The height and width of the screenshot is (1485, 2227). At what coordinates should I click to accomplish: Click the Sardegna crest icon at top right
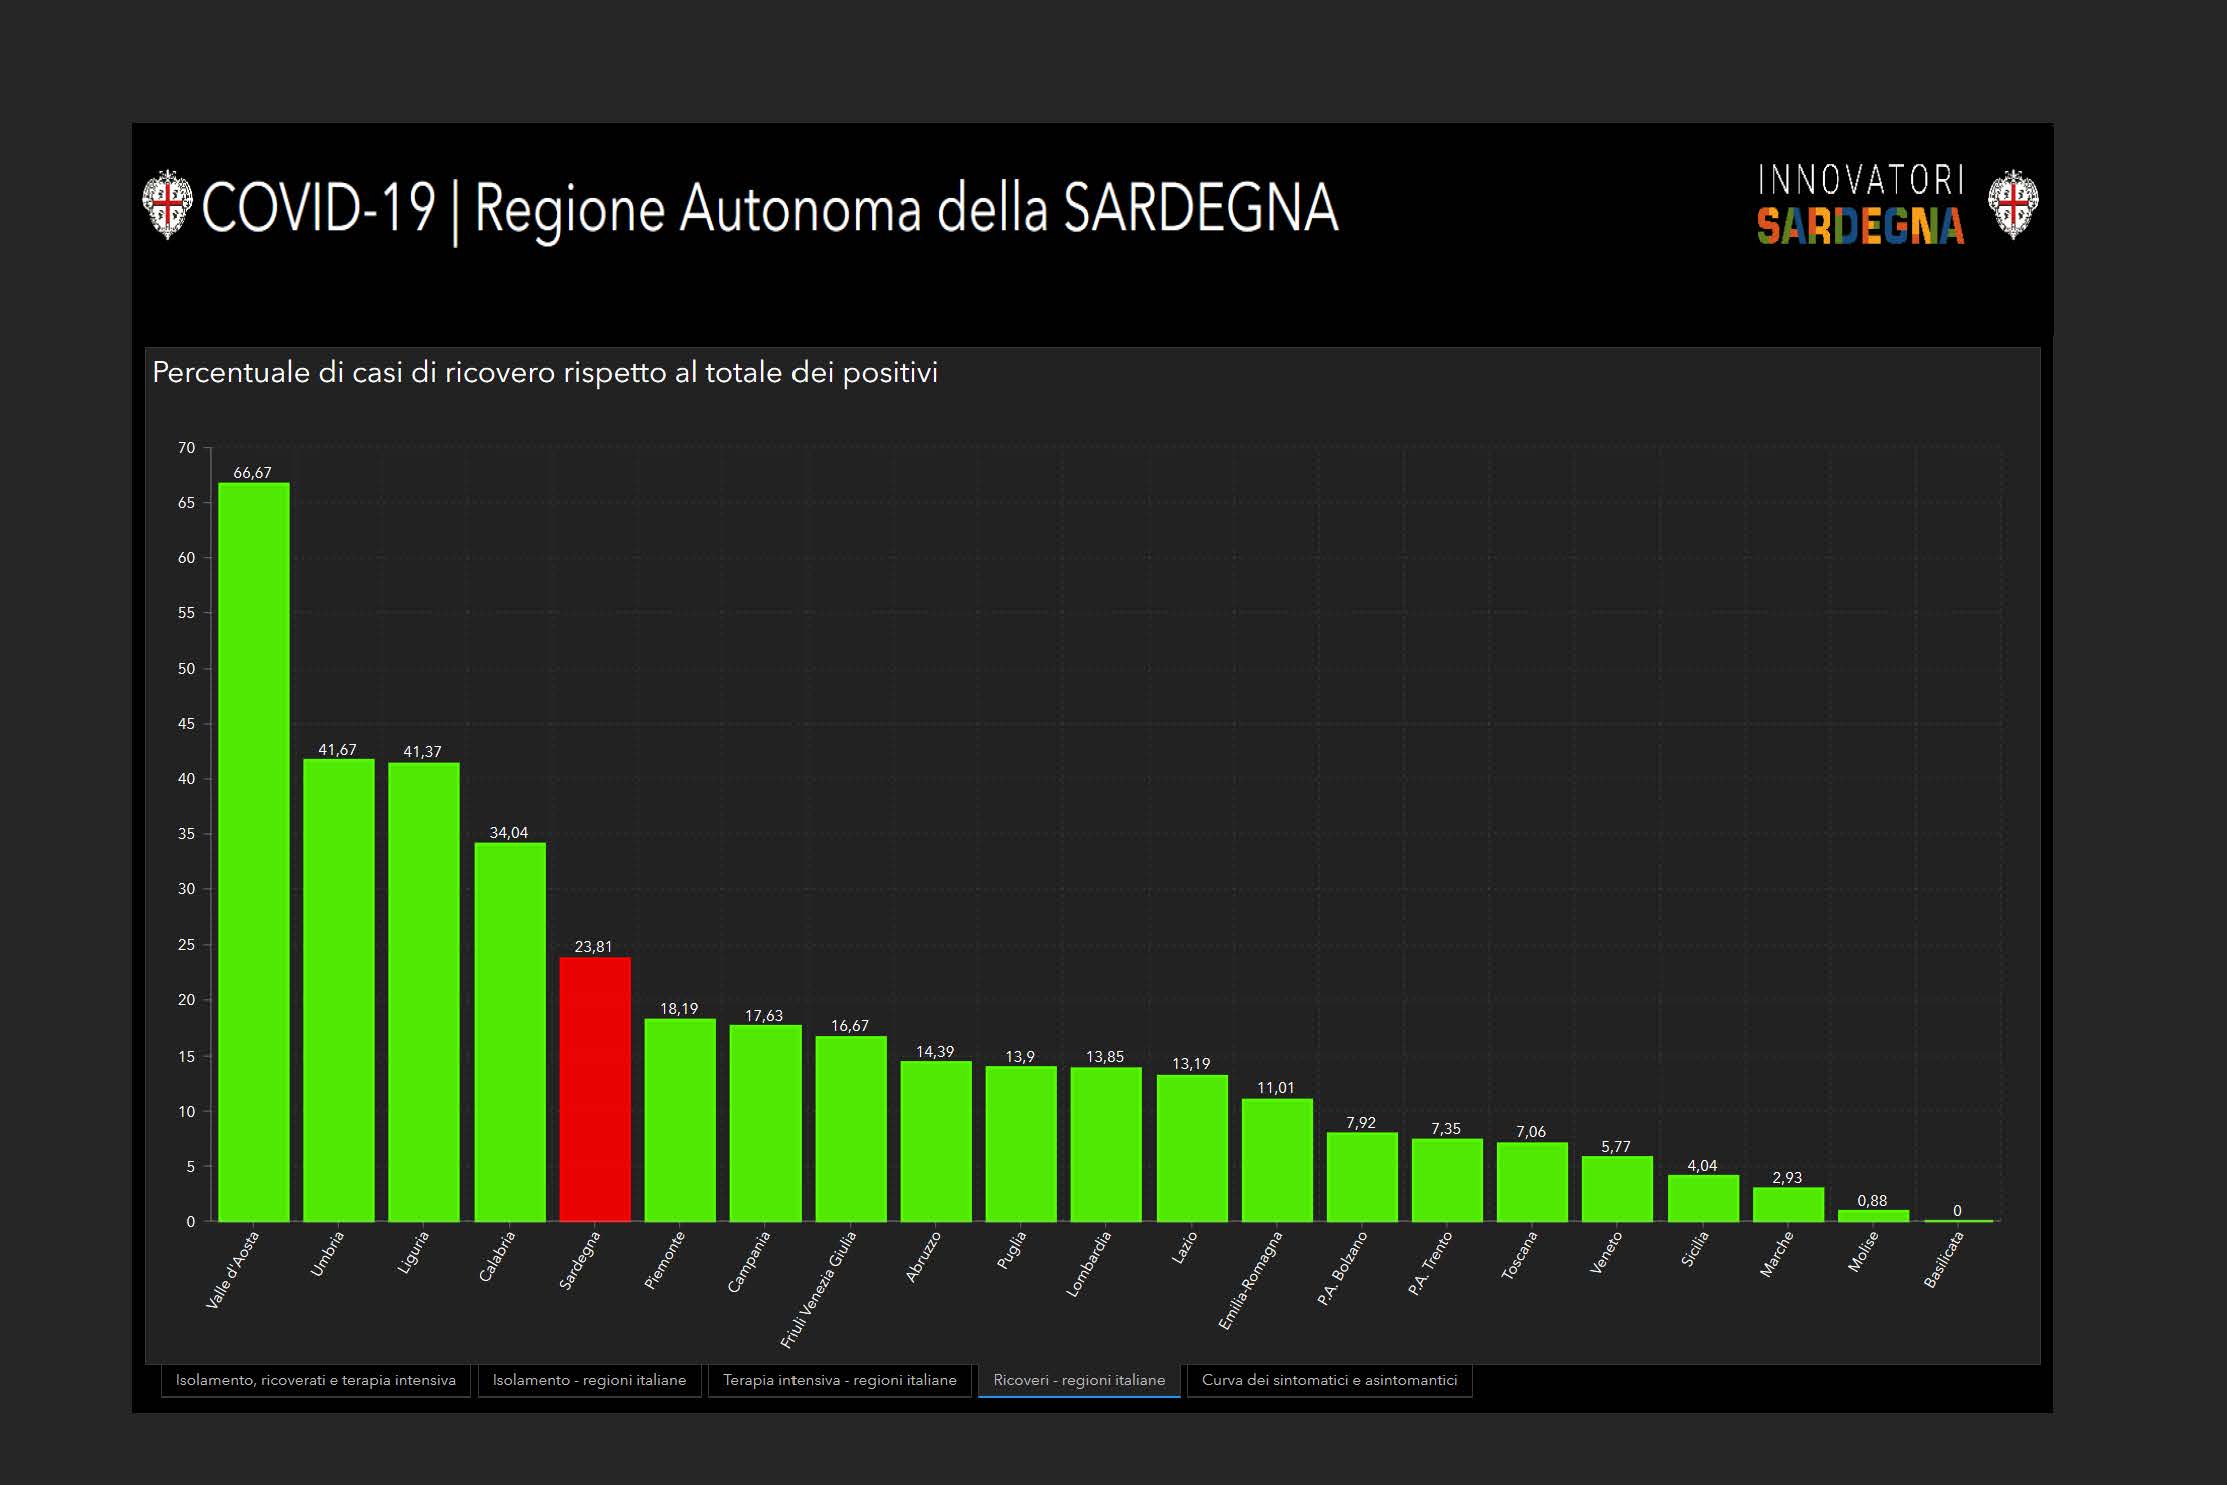click(2012, 205)
